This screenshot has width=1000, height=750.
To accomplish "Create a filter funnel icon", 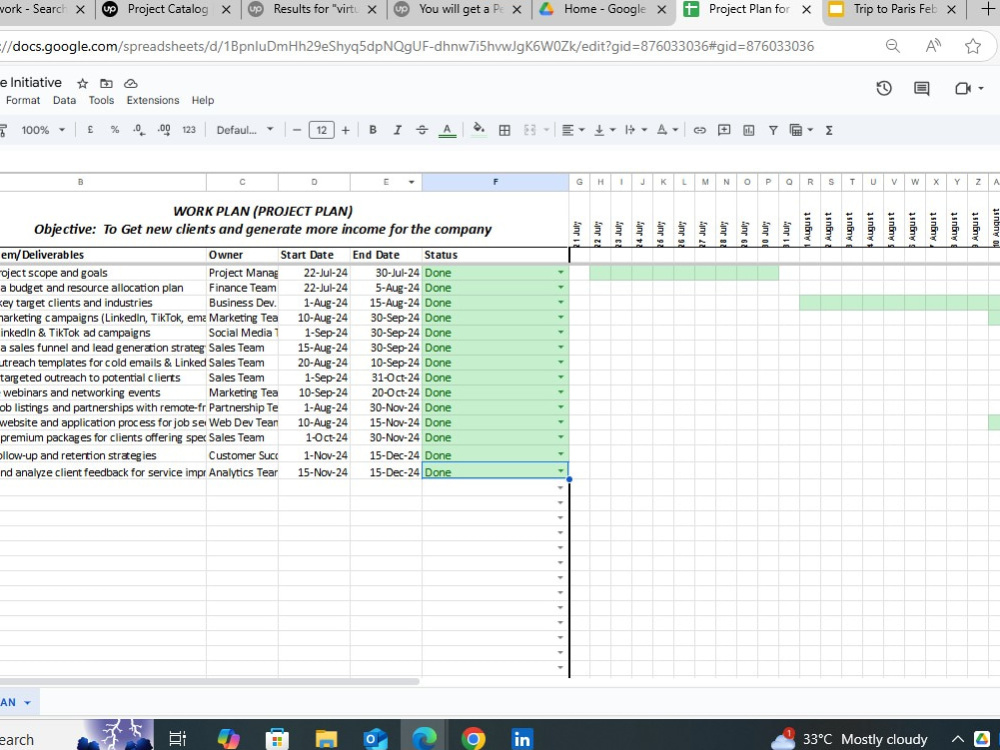I will (773, 130).
